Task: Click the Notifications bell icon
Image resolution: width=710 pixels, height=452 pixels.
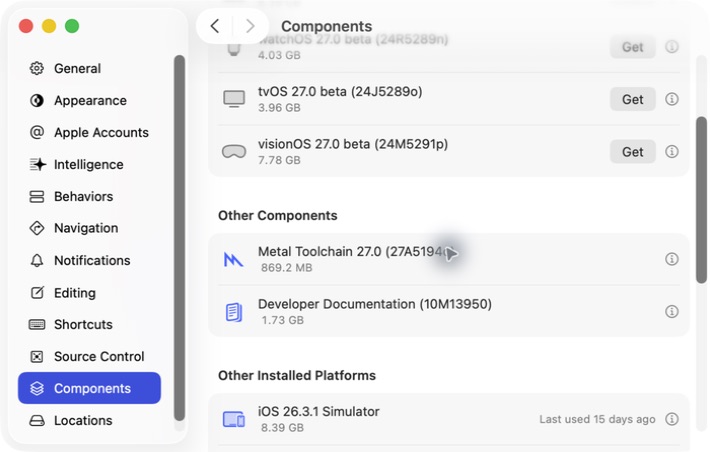Action: coord(37,260)
